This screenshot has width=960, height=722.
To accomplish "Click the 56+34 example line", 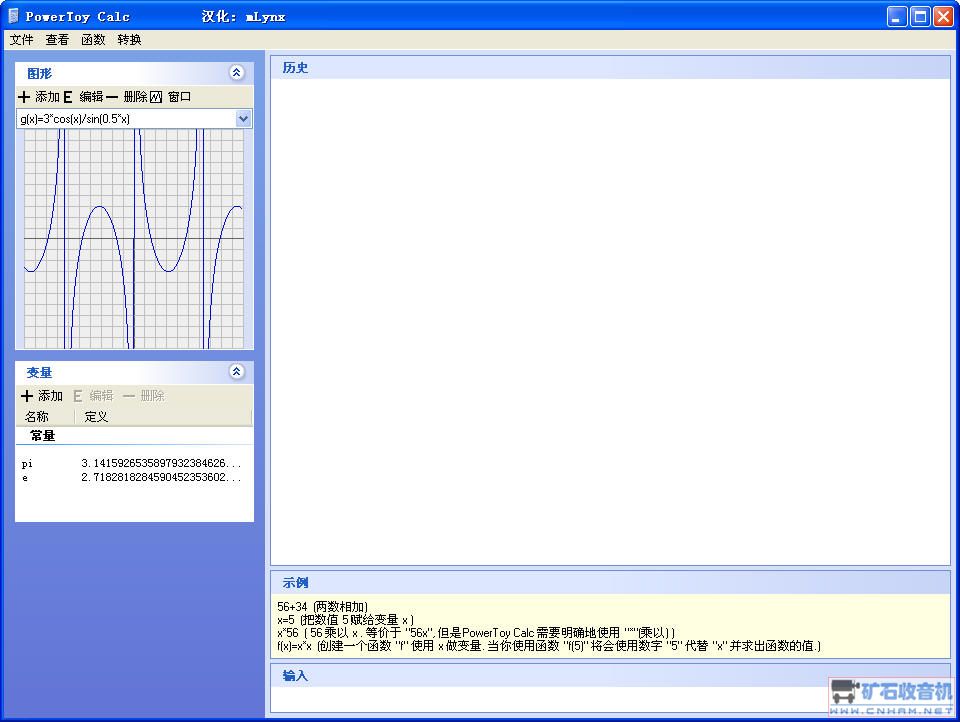I will click(x=323, y=607).
